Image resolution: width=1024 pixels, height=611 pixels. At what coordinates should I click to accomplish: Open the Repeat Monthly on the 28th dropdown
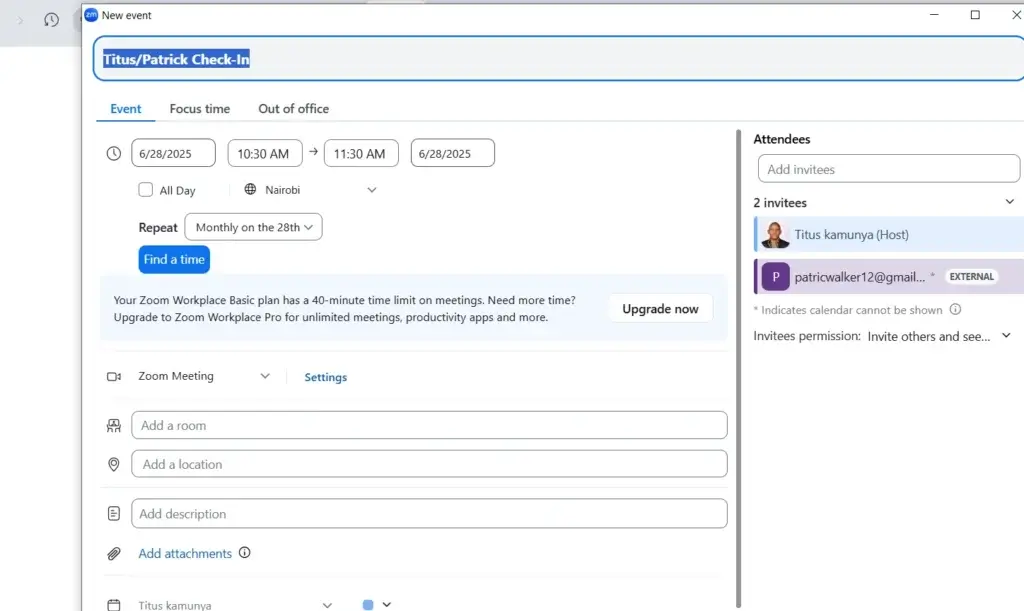pos(253,227)
